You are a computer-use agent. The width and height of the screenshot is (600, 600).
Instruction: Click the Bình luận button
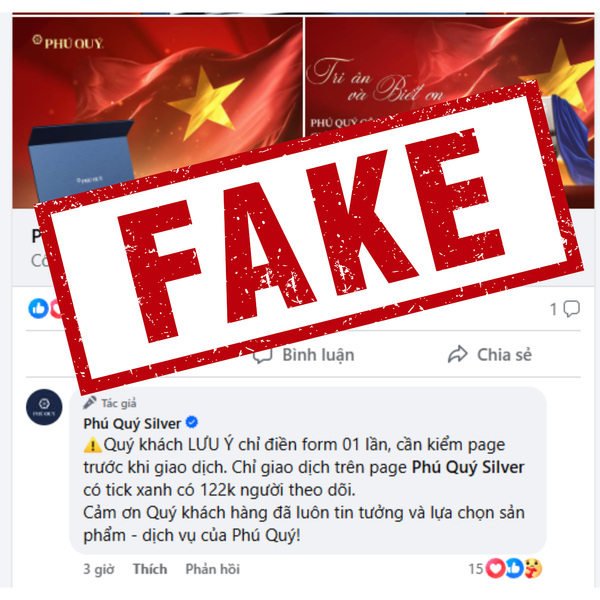point(304,355)
